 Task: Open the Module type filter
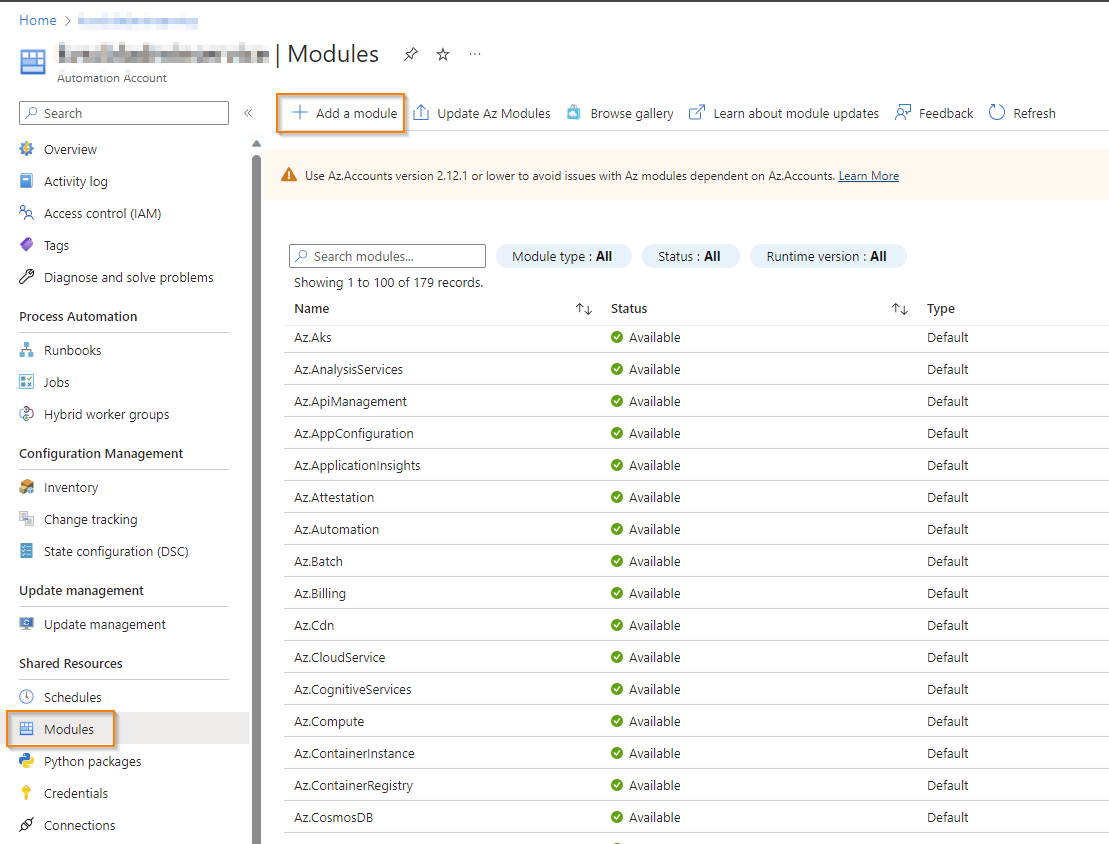(563, 256)
